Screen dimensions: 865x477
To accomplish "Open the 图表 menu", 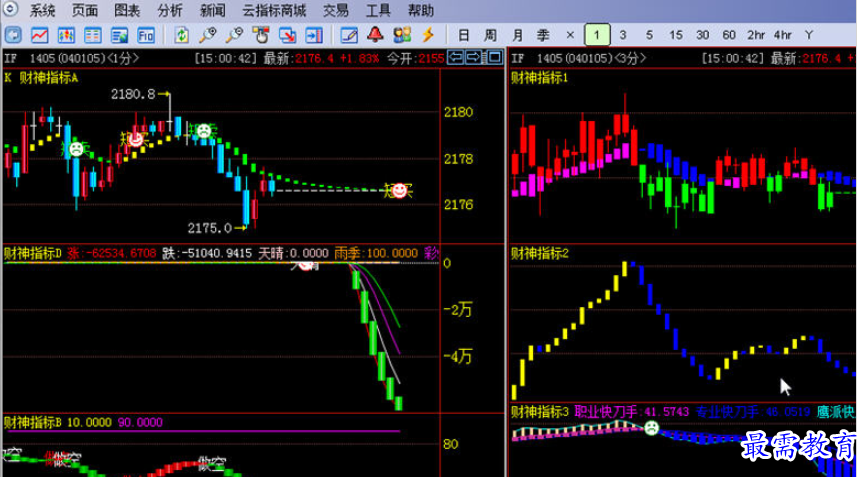I will point(127,10).
